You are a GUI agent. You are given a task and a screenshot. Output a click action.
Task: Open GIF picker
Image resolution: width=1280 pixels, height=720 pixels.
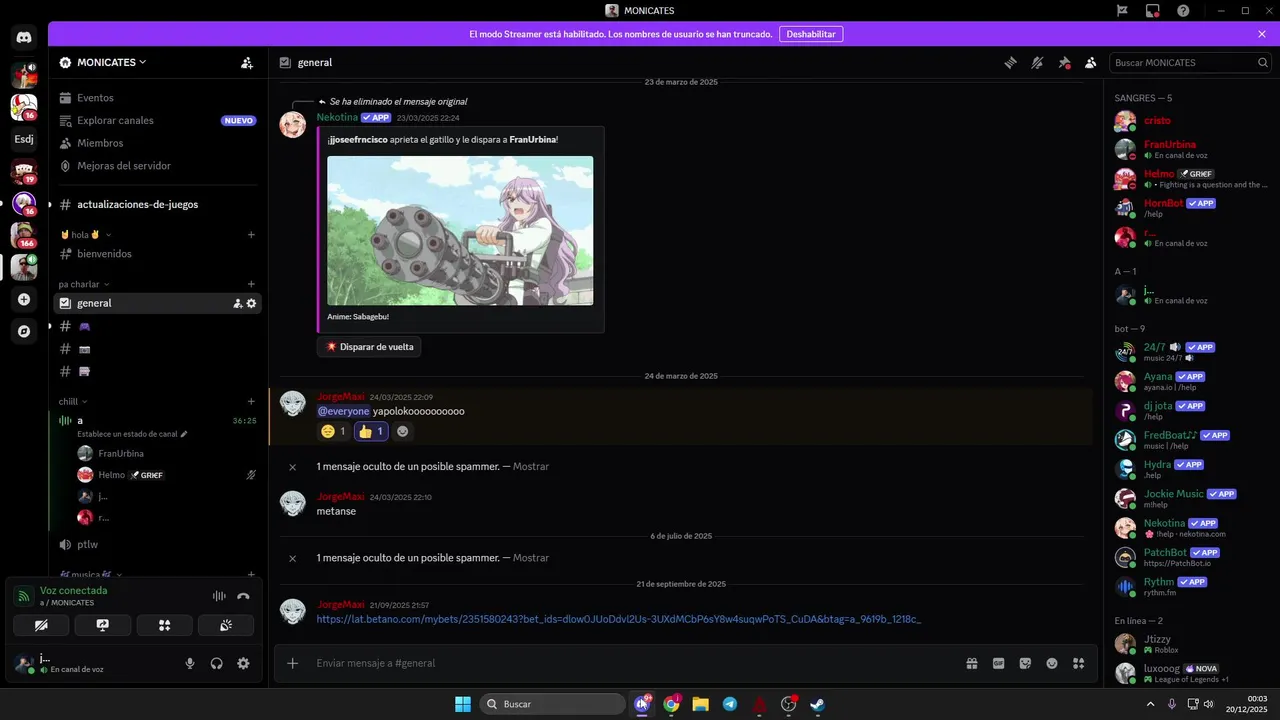click(x=998, y=663)
